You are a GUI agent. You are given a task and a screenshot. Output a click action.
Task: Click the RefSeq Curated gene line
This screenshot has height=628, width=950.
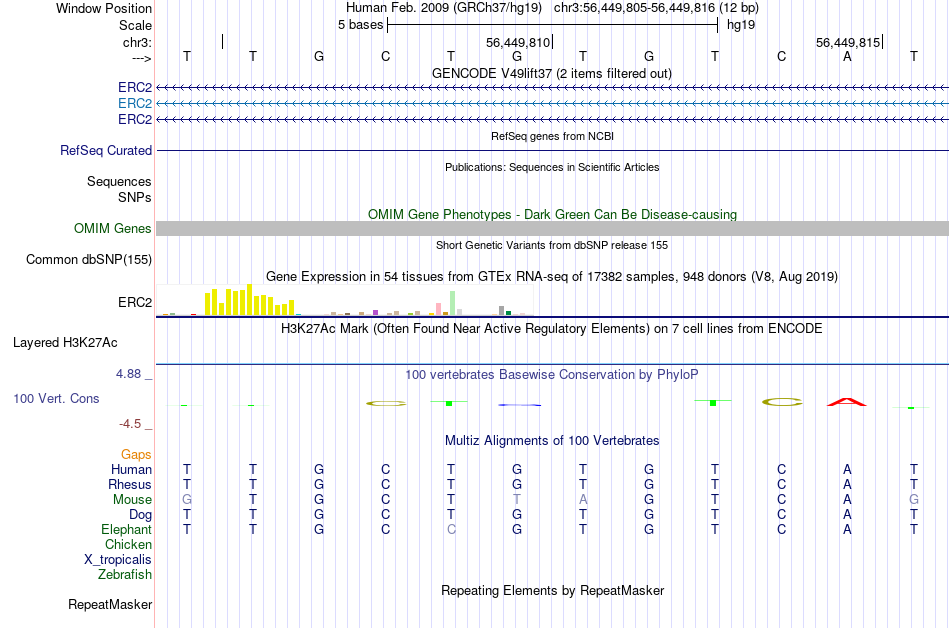[552, 150]
